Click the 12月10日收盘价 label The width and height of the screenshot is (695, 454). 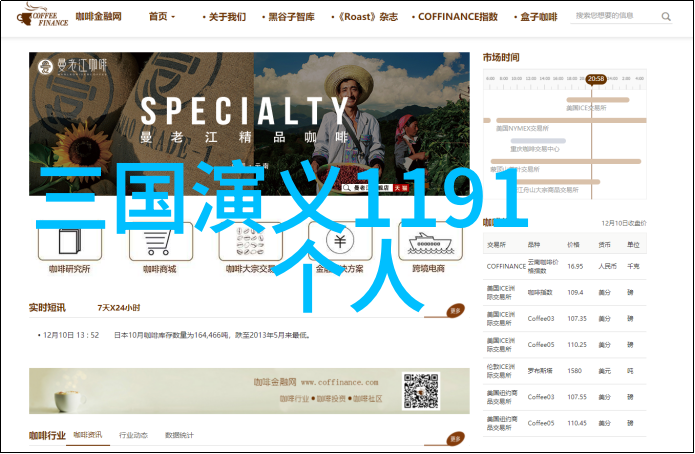click(x=624, y=223)
